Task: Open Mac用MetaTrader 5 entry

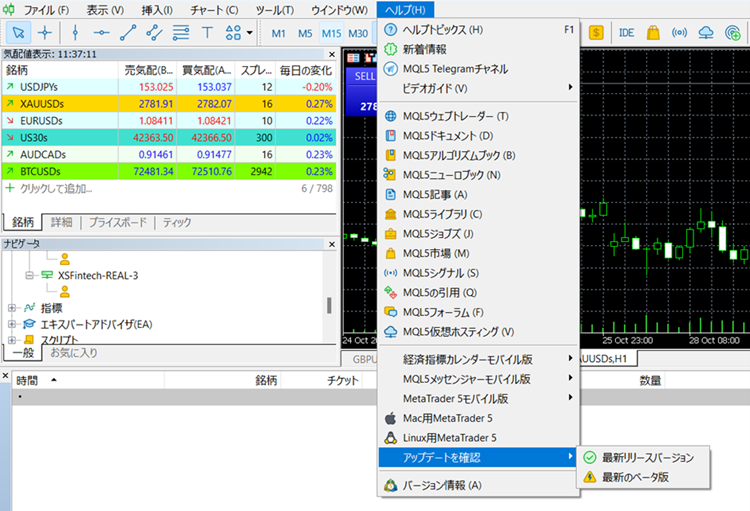Action: click(479, 418)
